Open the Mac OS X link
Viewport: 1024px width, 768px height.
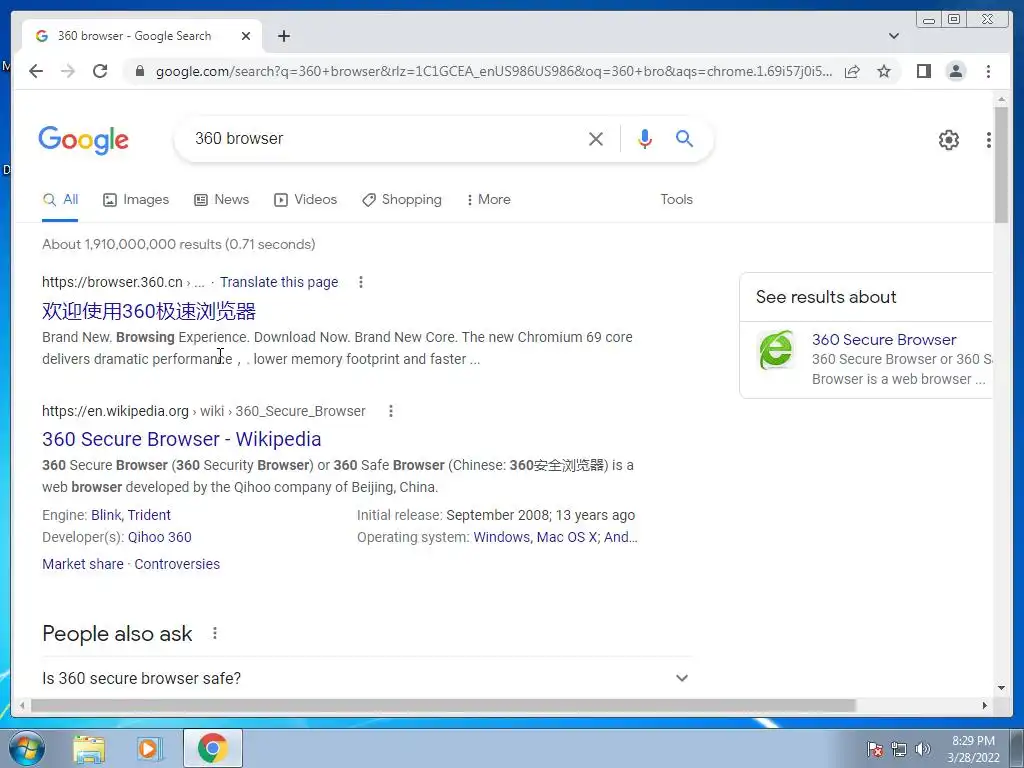[x=567, y=537]
